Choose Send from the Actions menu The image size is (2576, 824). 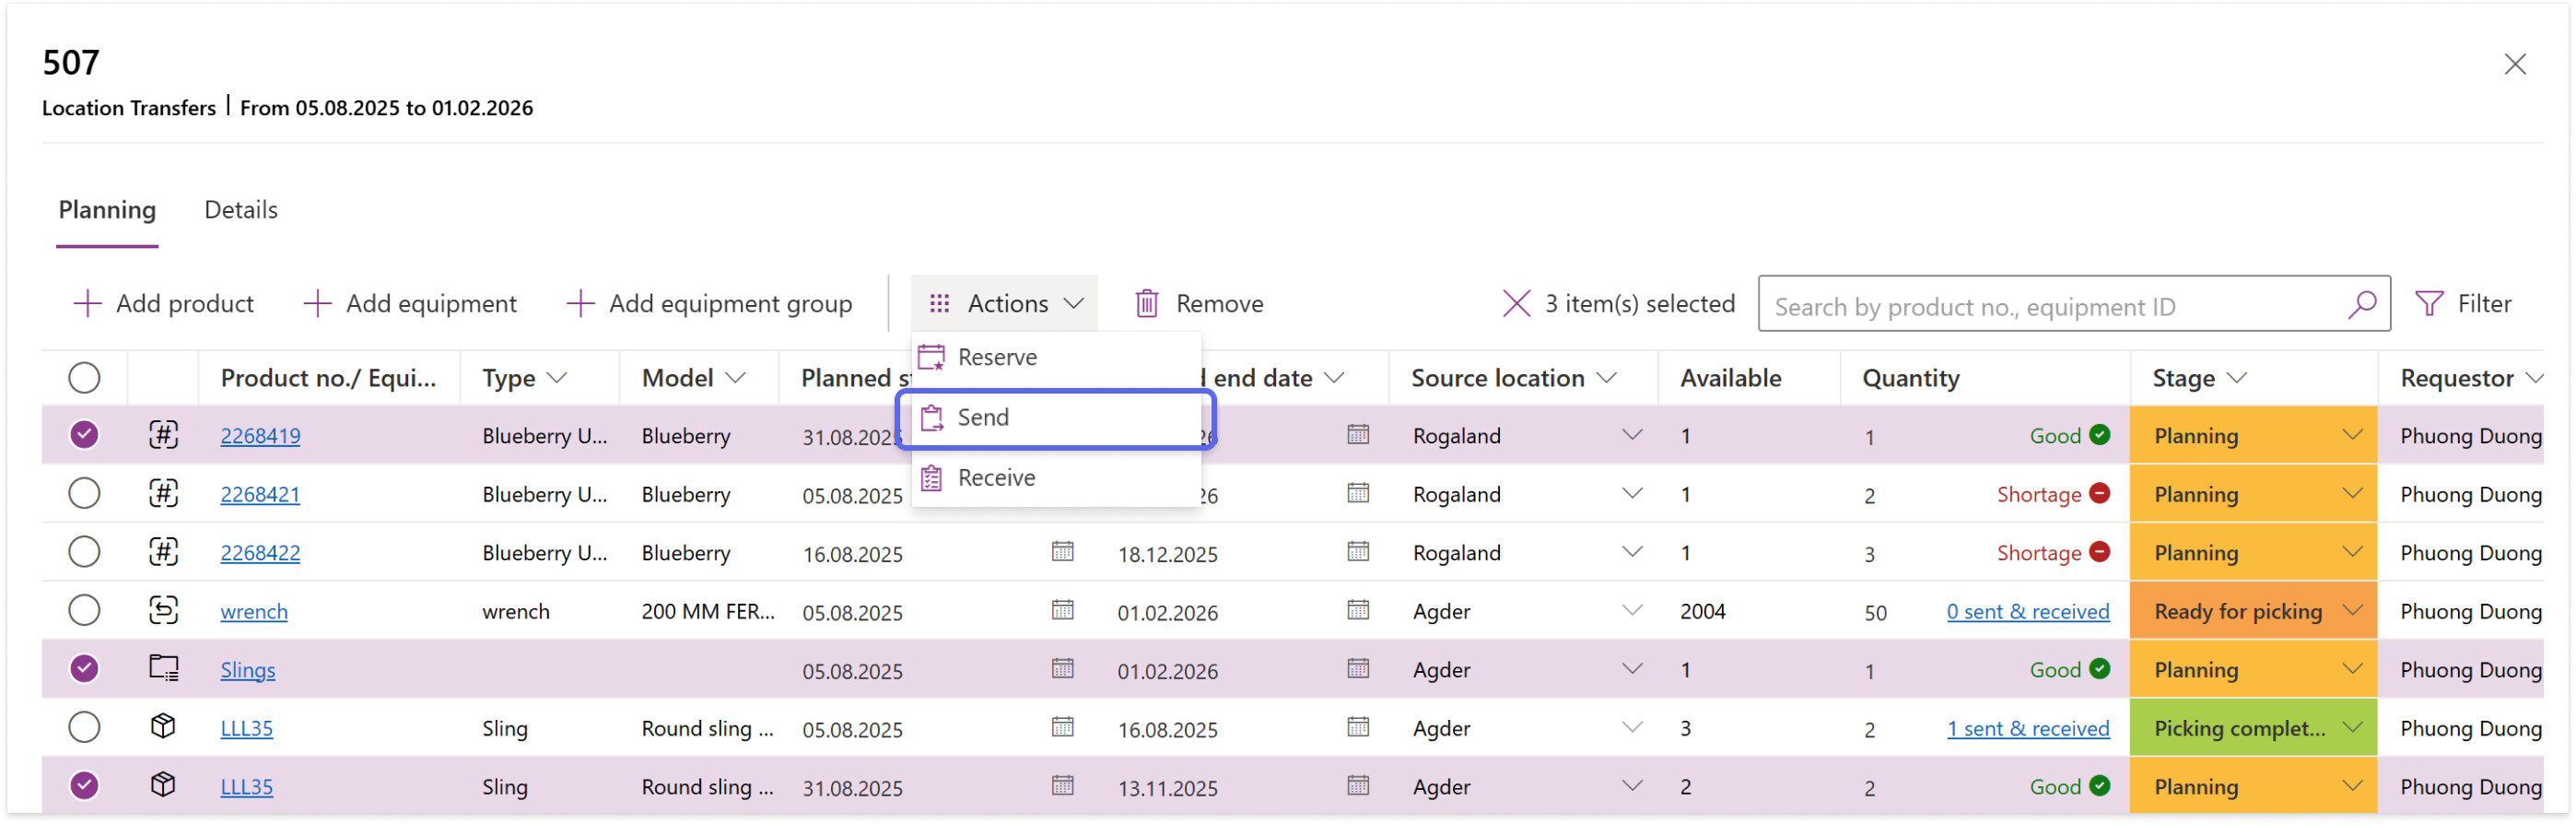pyautogui.click(x=983, y=417)
